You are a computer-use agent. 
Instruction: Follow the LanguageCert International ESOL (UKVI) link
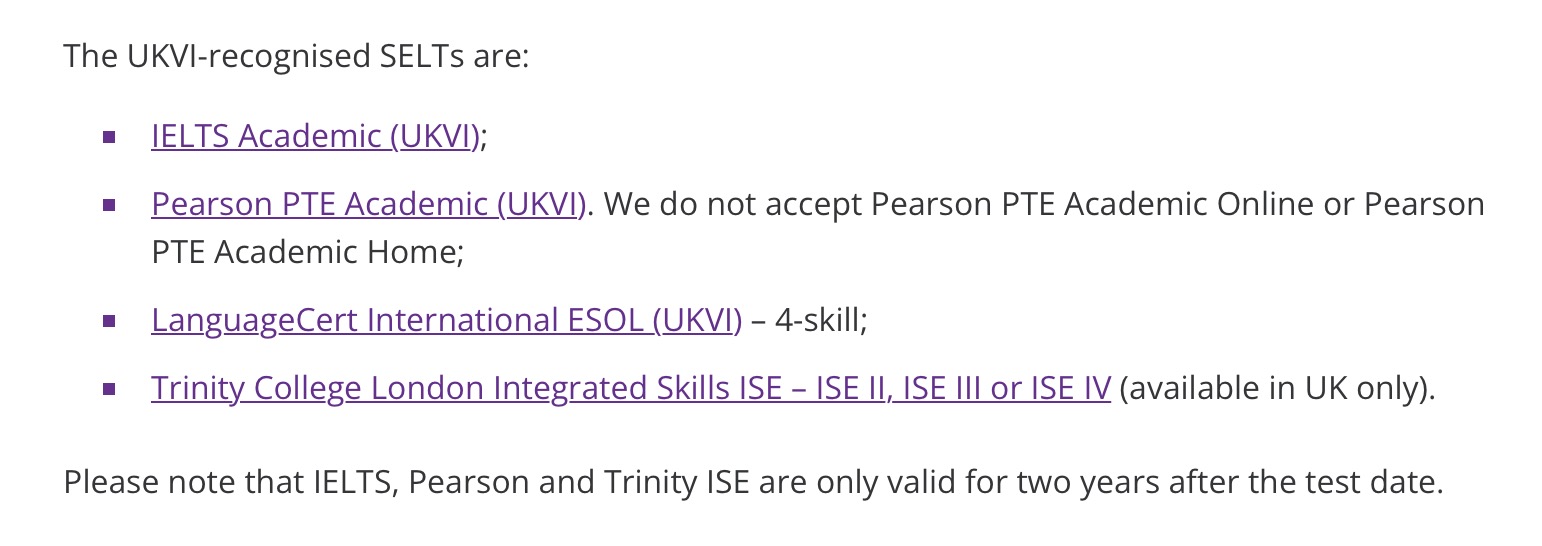(446, 320)
